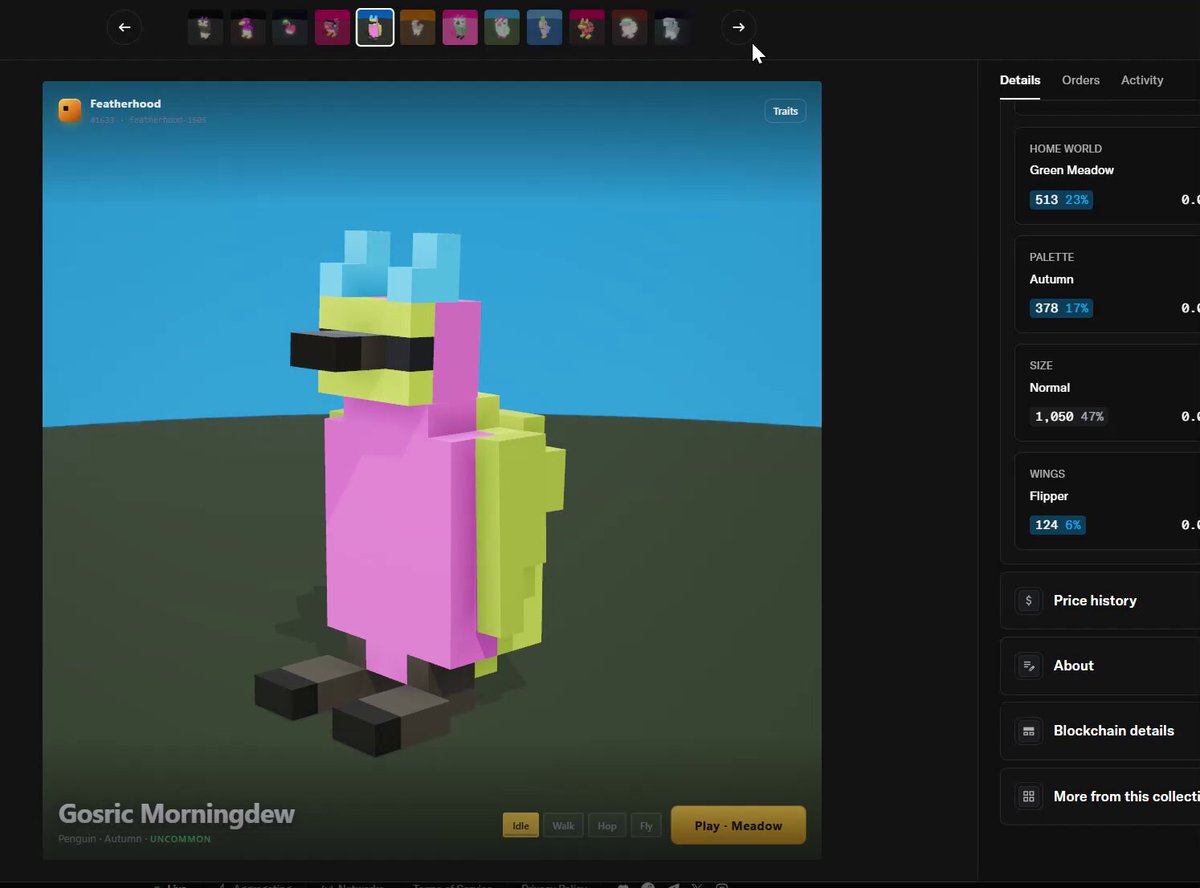
Task: Click the Traits button on the viewer
Action: tap(786, 111)
